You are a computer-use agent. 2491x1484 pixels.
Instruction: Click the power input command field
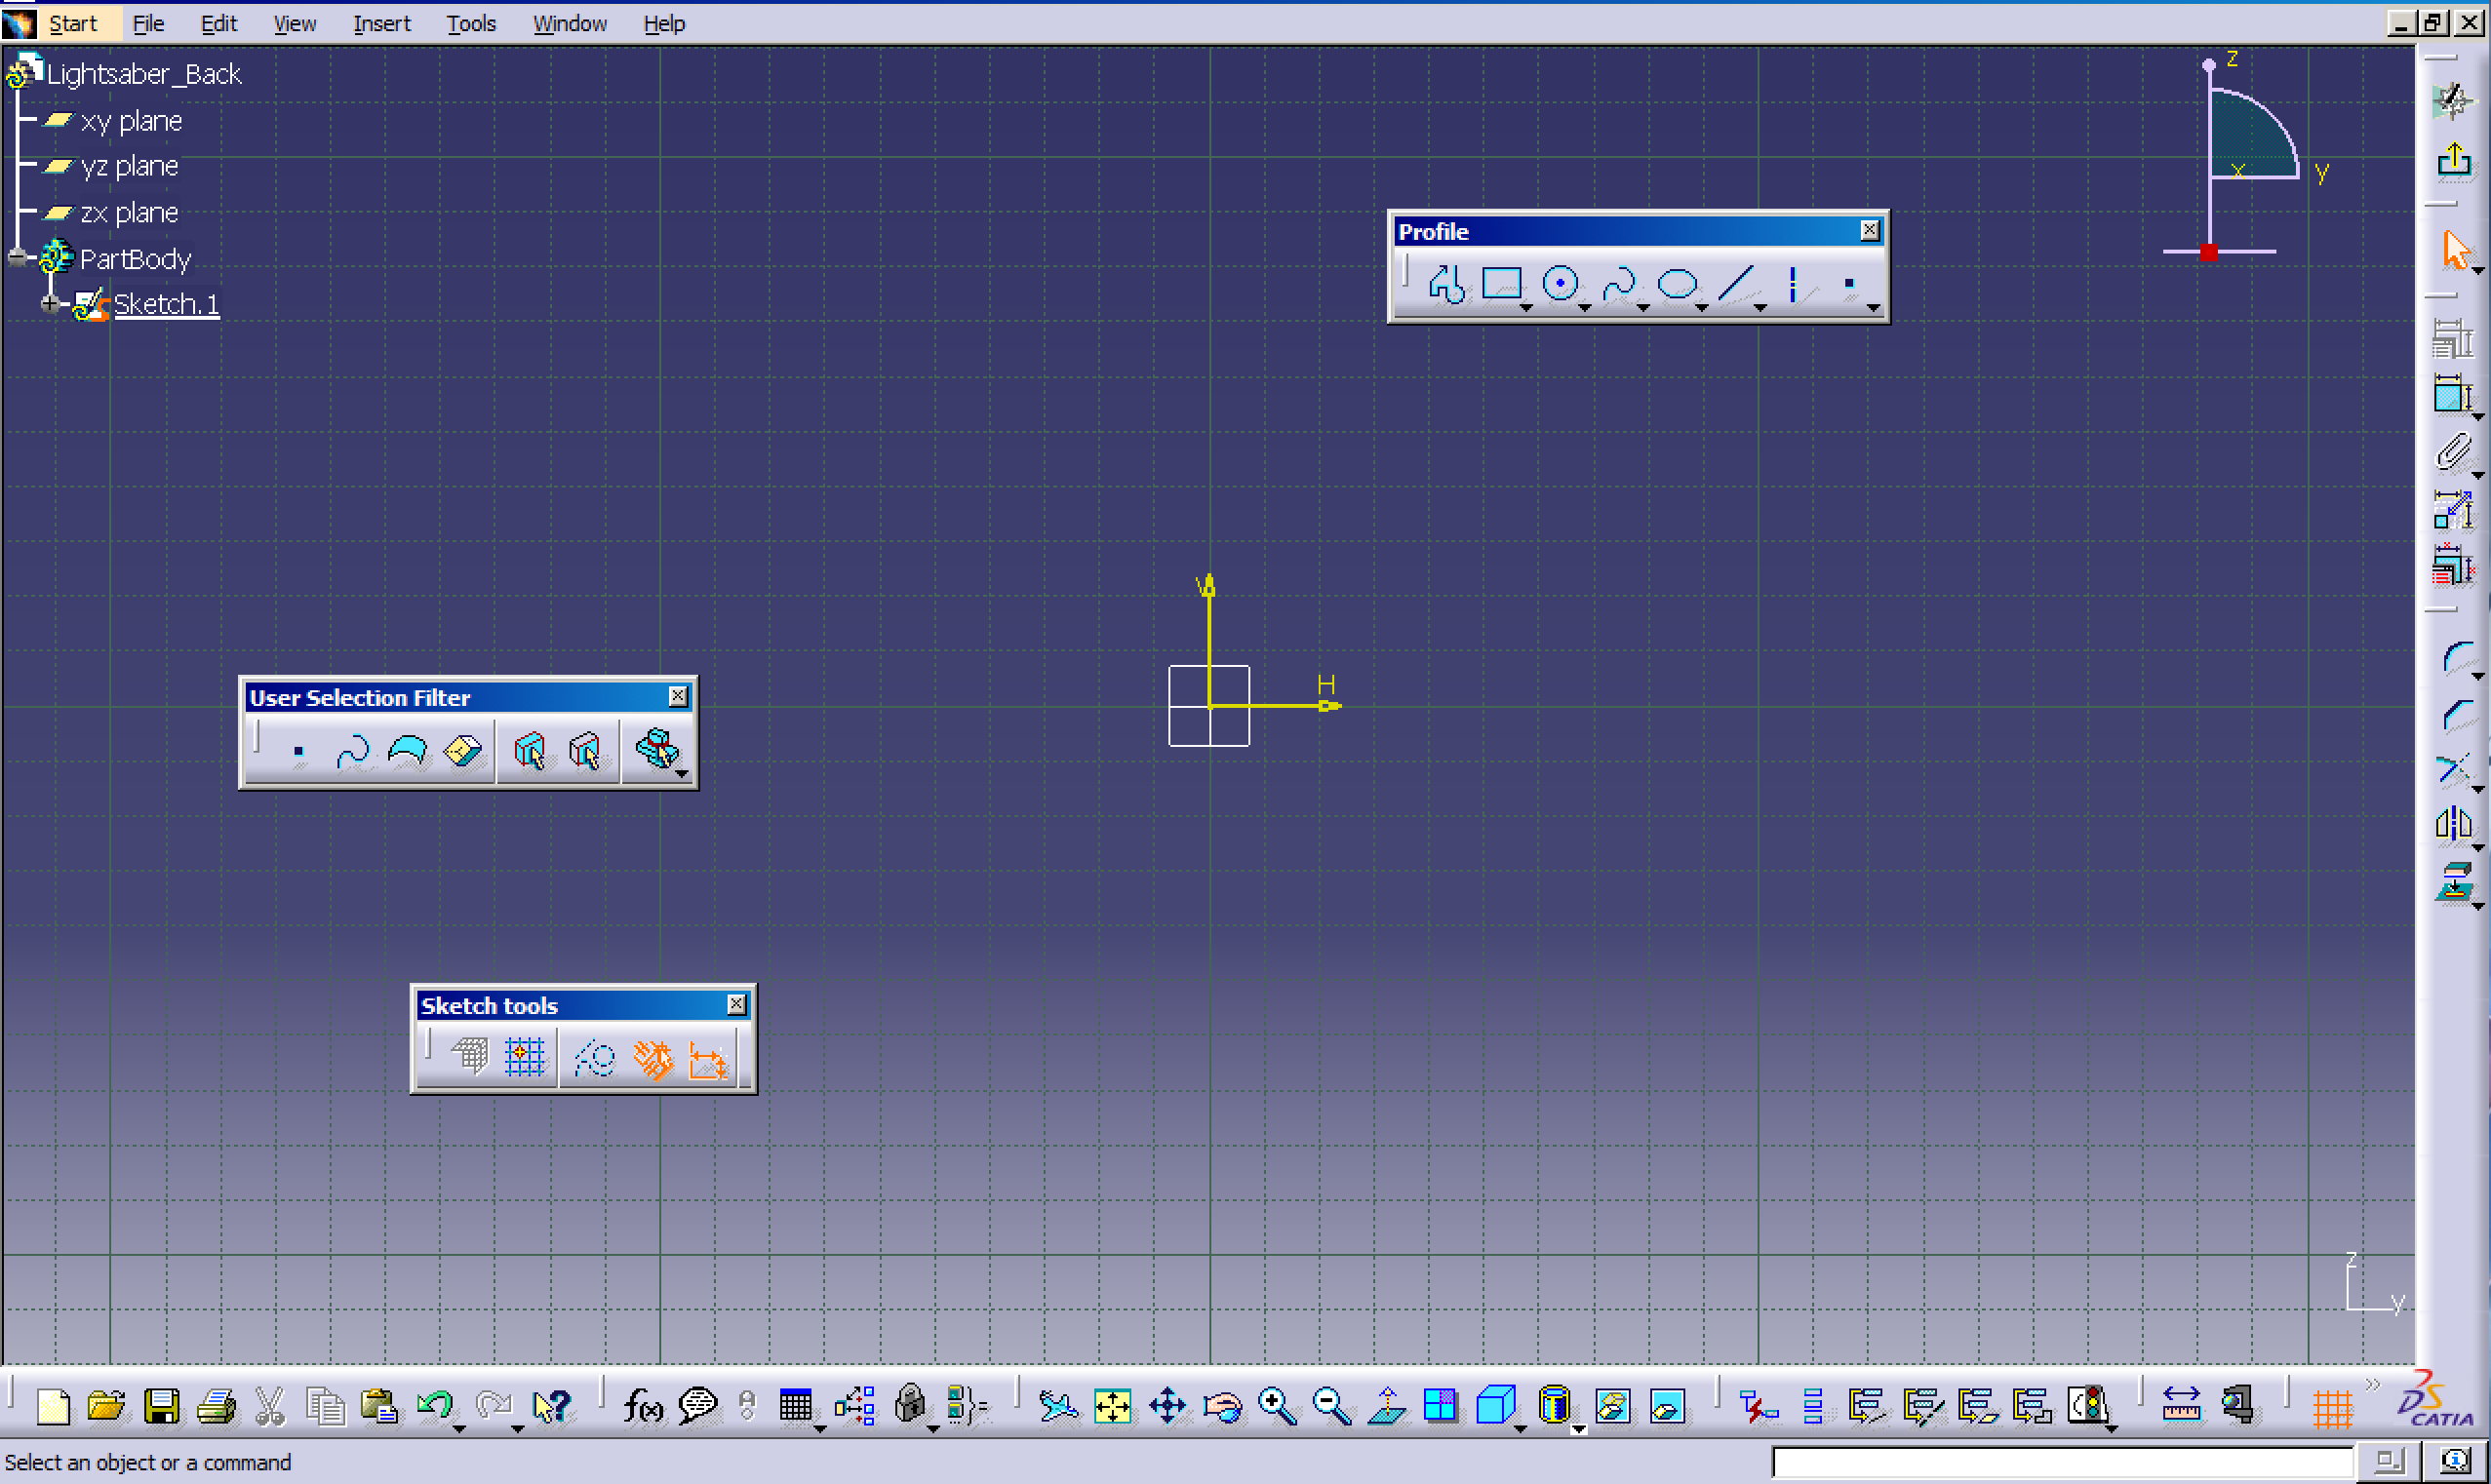pos(2063,1462)
